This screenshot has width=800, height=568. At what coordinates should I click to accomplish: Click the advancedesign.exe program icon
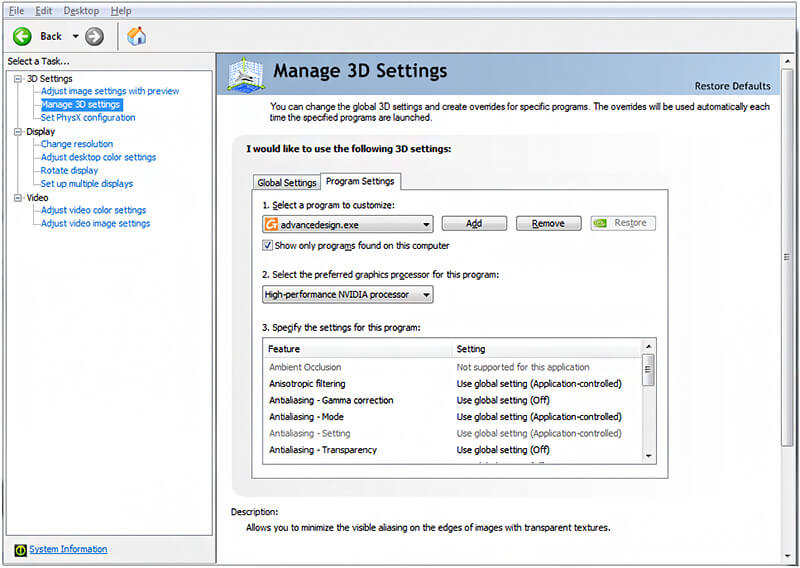(x=271, y=224)
